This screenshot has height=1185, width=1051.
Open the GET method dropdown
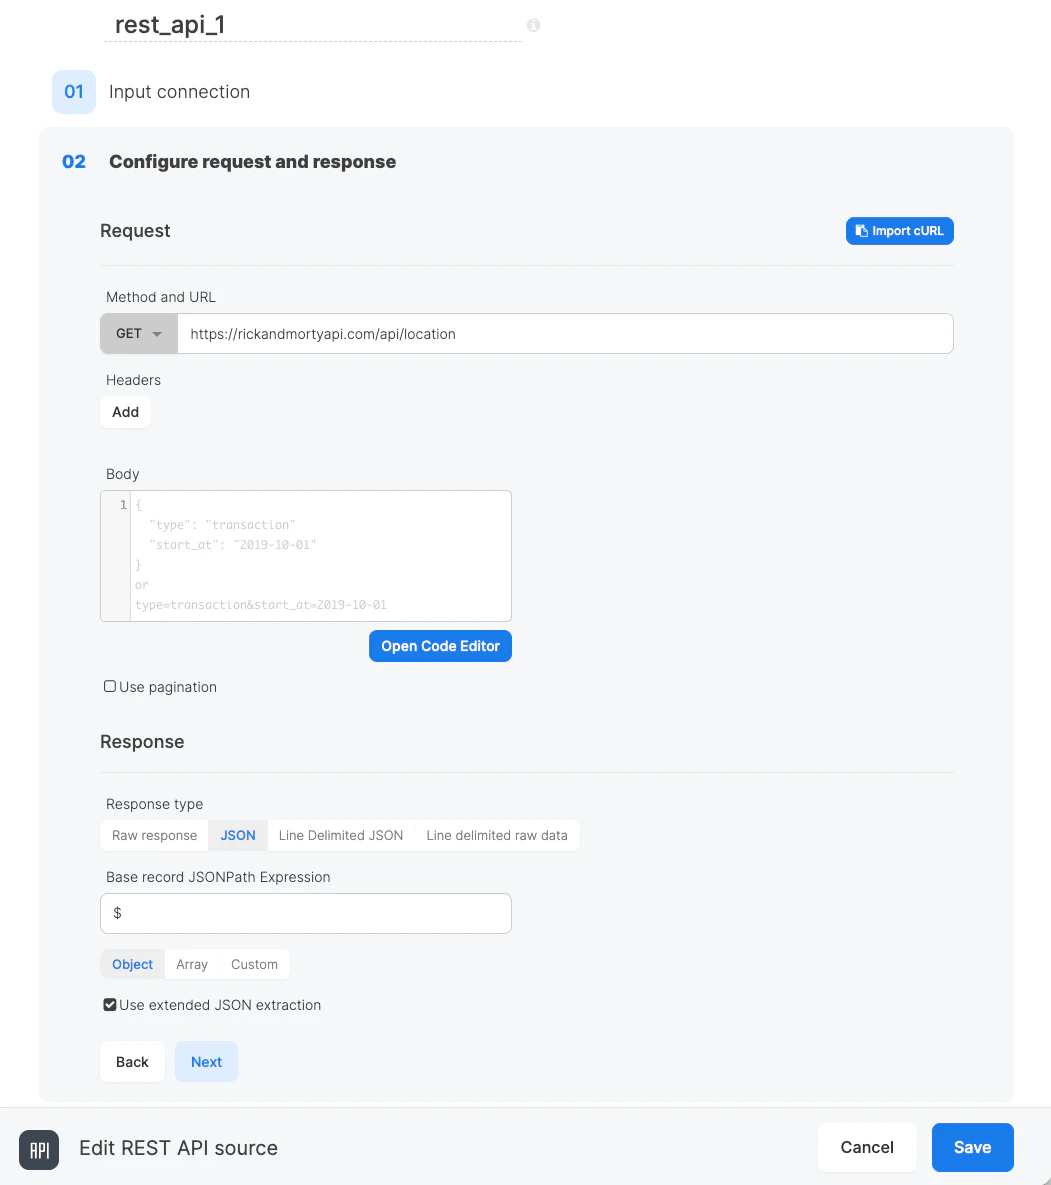(138, 333)
